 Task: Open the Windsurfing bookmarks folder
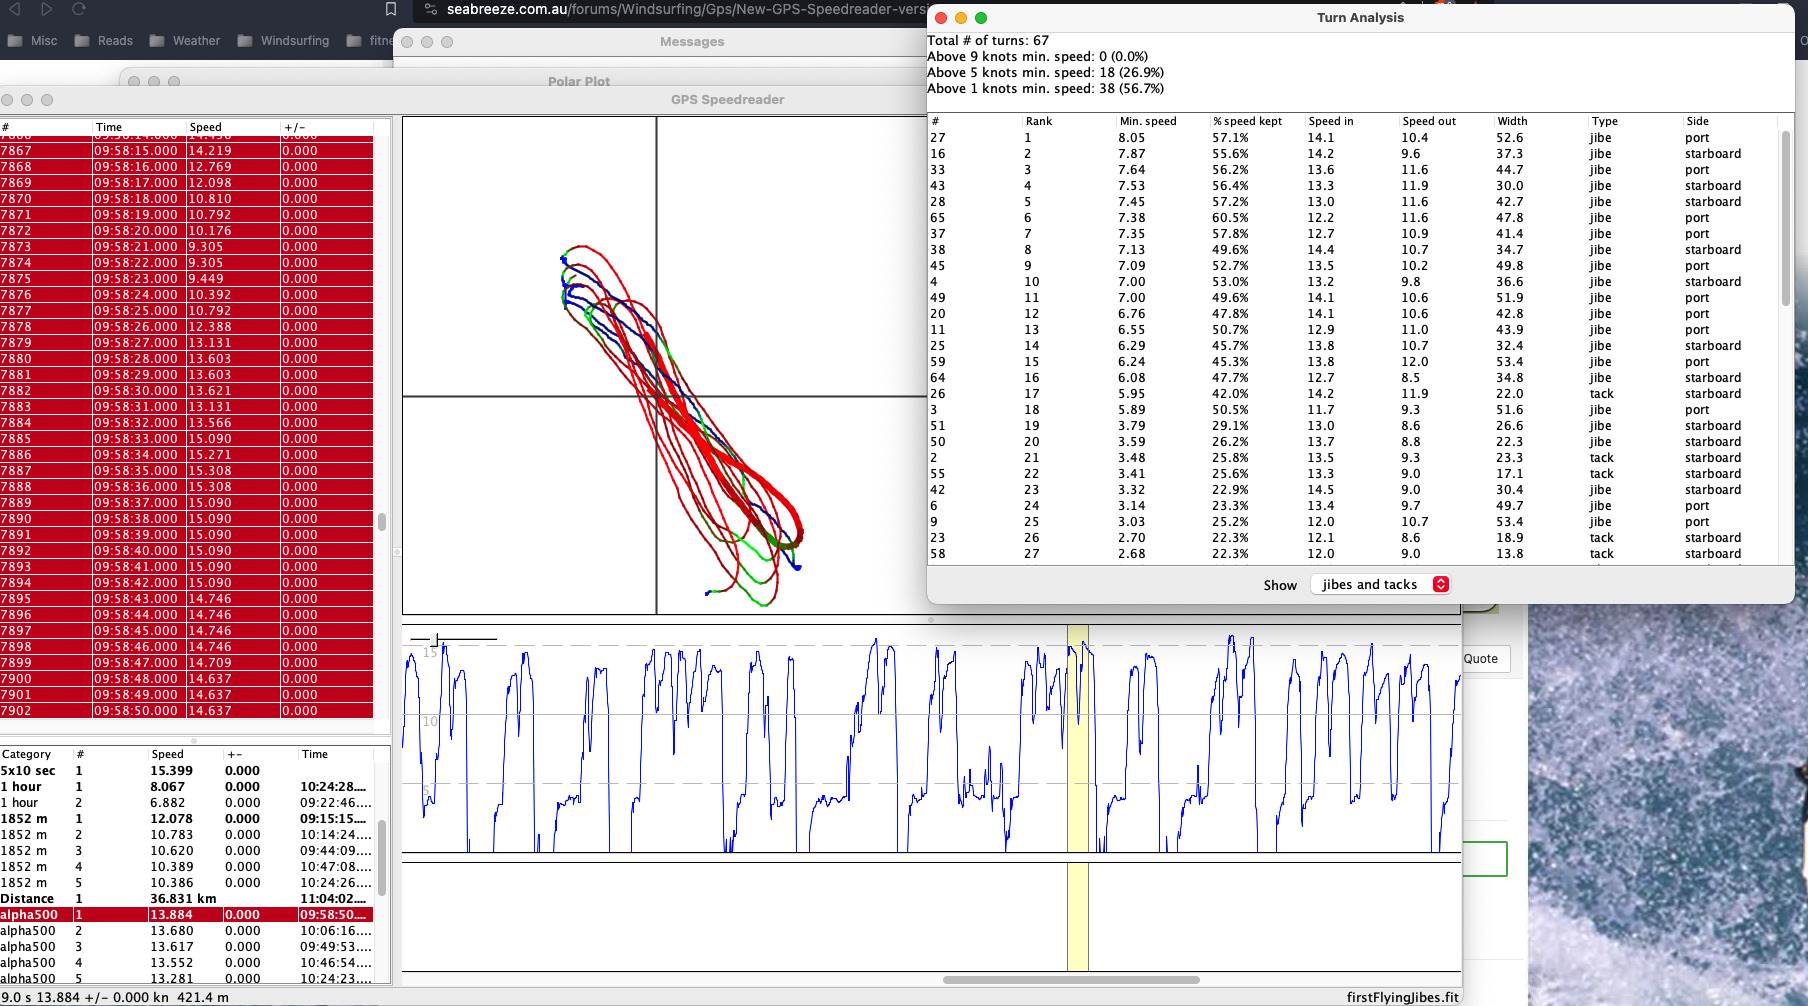click(x=283, y=41)
